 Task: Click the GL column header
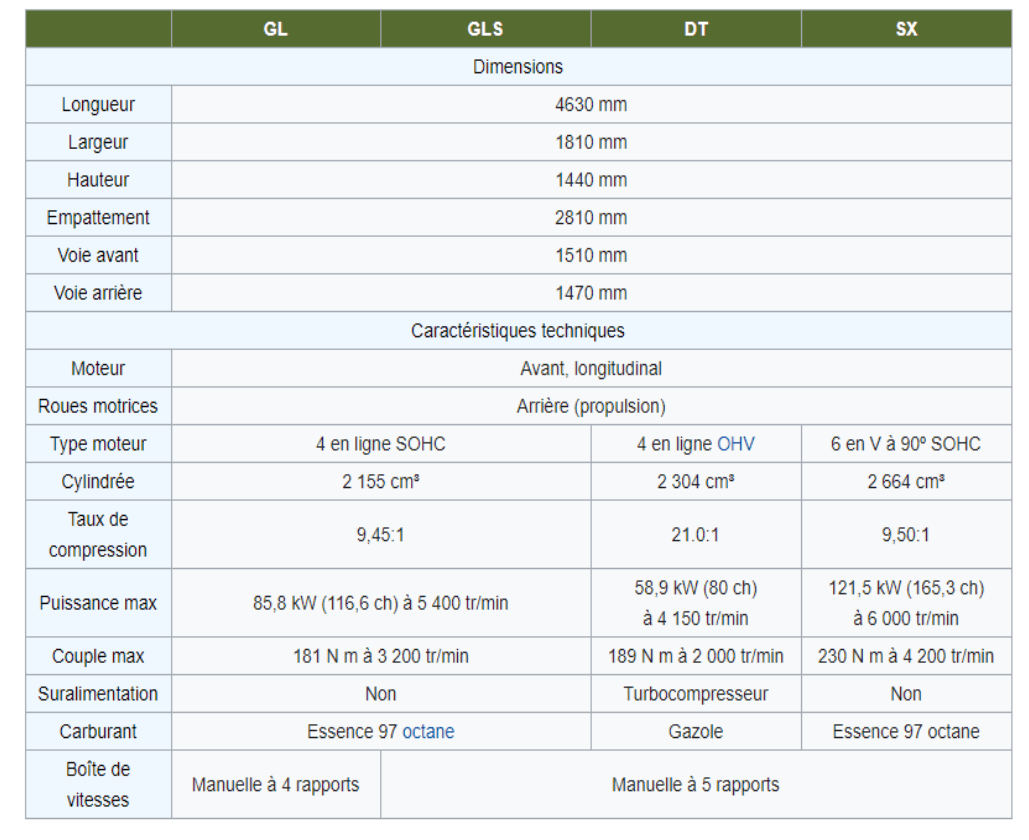coord(275,29)
